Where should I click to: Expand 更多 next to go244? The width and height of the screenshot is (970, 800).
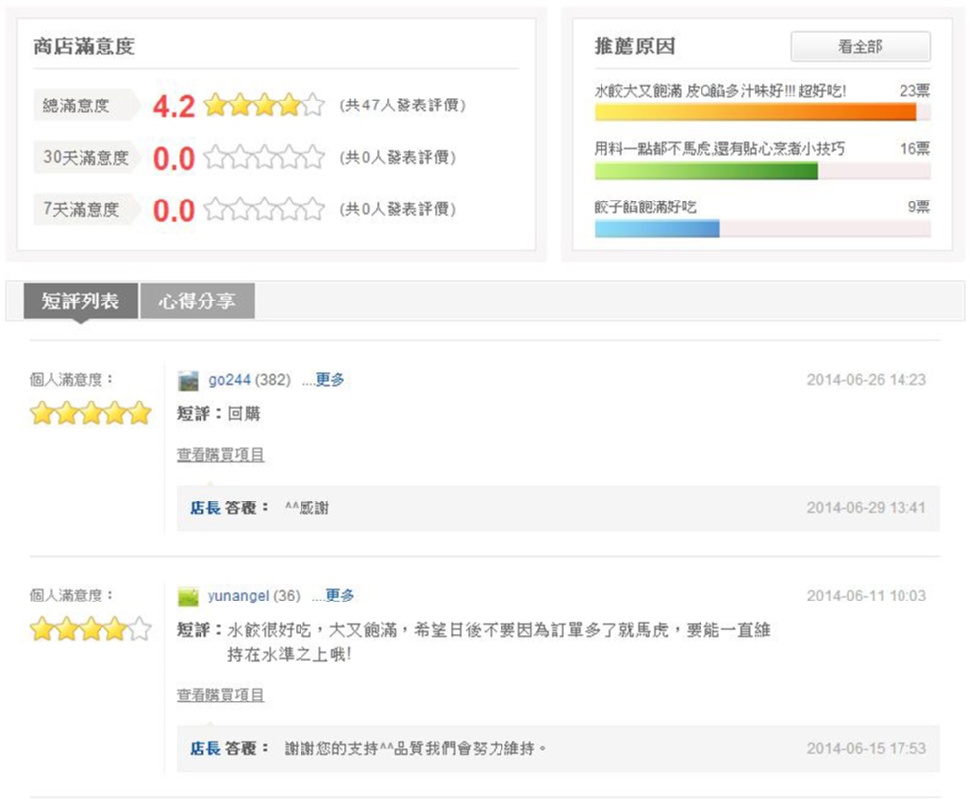tap(329, 380)
